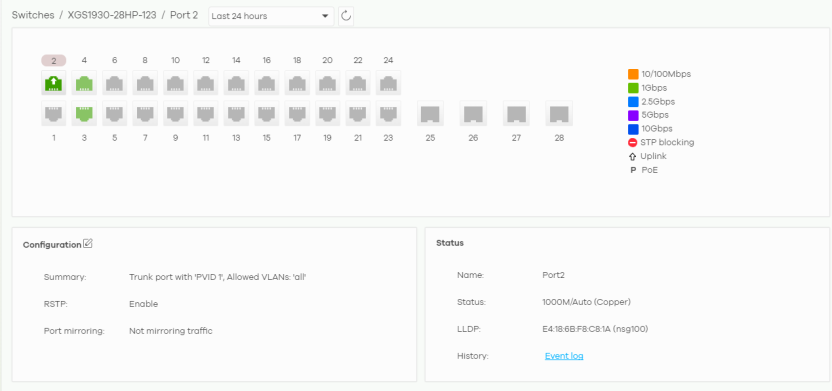832x391 pixels.
Task: Click the Port 2 breadcrumb text
Action: [x=184, y=15]
